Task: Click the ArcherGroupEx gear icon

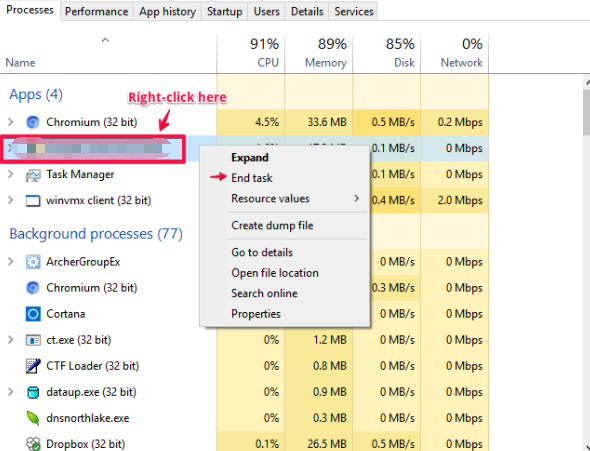Action: pos(33,262)
